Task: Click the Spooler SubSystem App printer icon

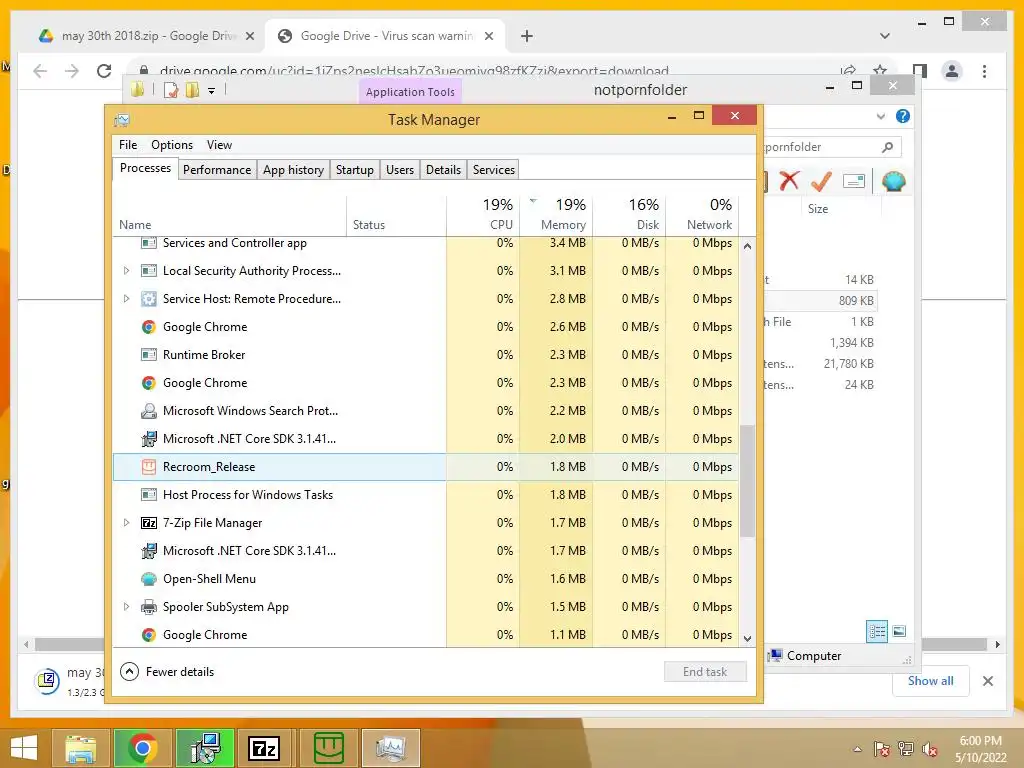Action: 149,607
